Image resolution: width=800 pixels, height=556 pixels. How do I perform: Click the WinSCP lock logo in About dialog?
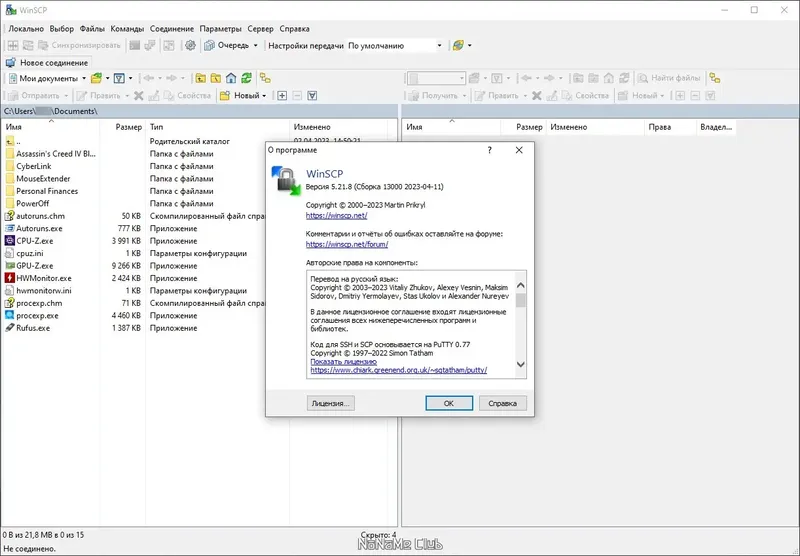click(286, 181)
